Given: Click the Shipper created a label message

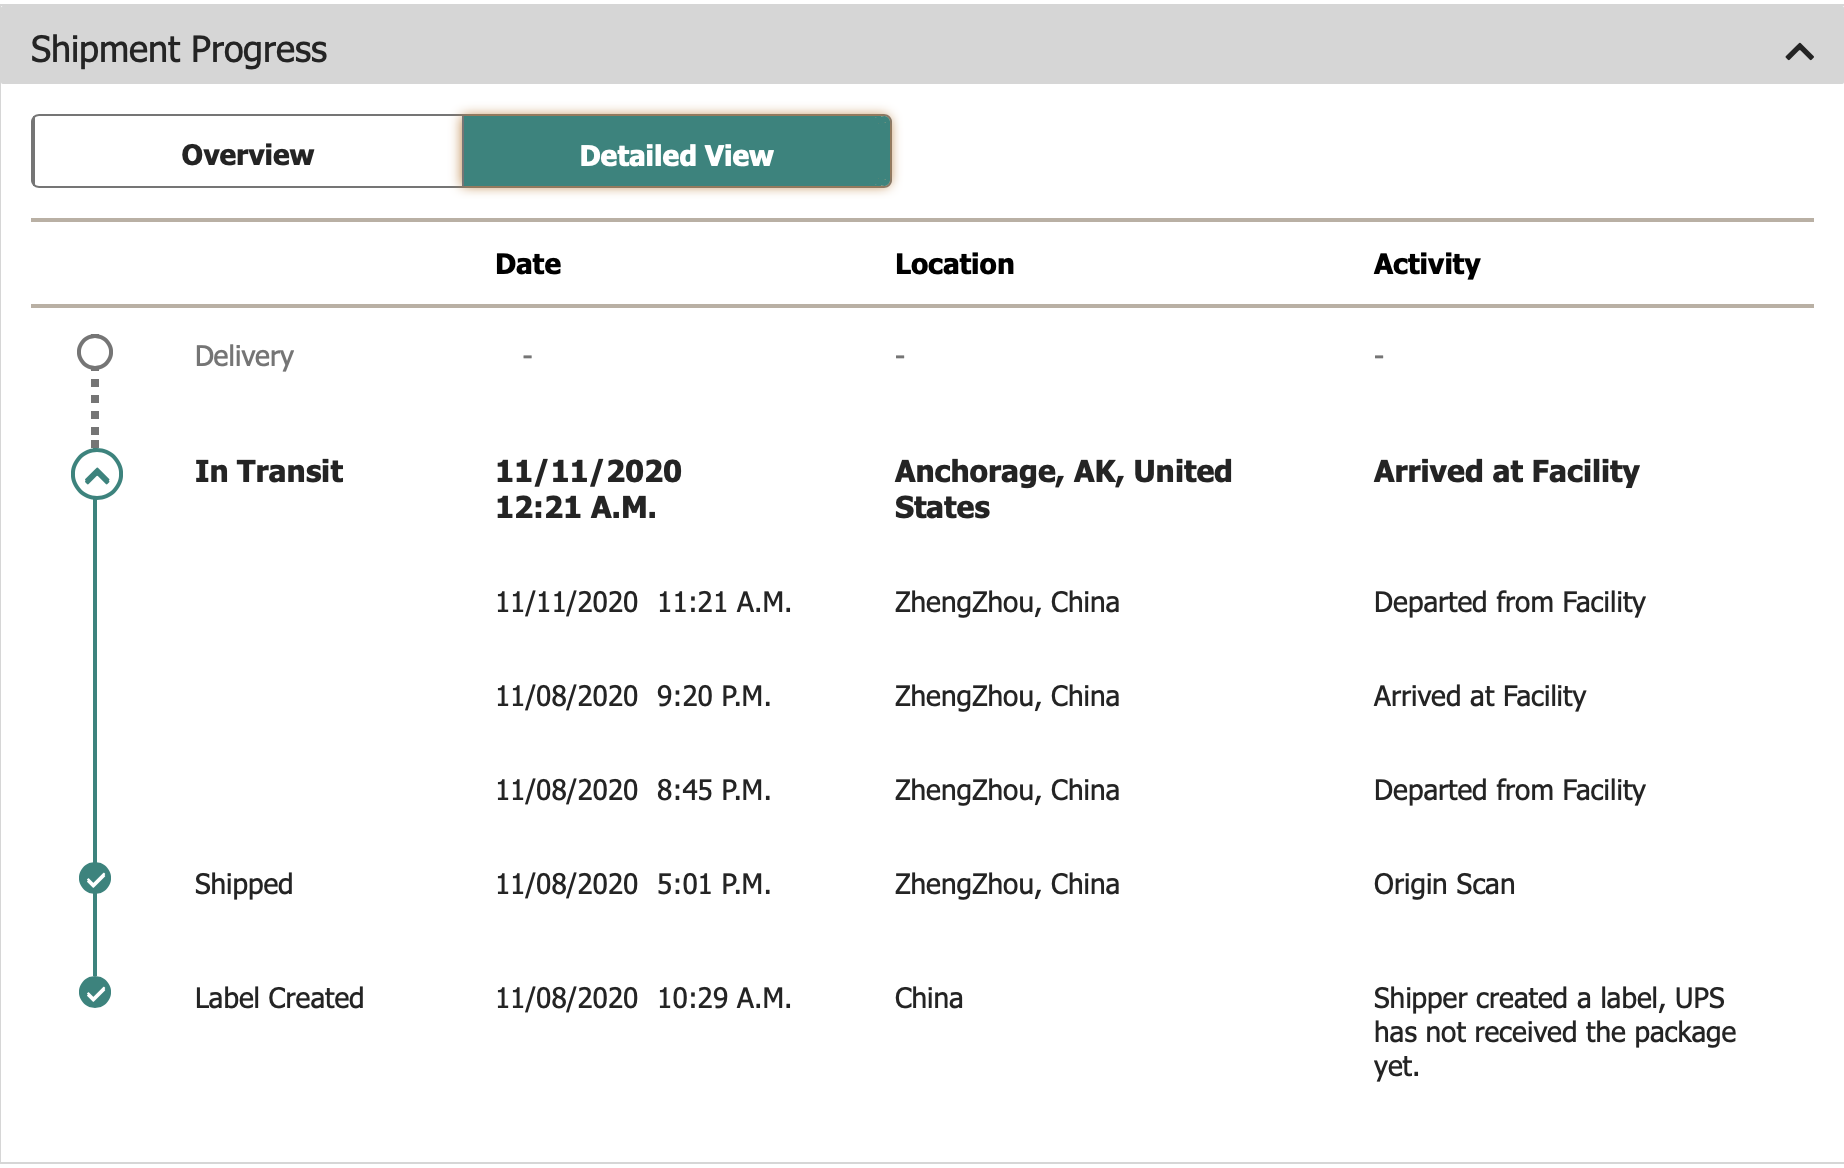Looking at the screenshot, I should tap(1554, 1031).
